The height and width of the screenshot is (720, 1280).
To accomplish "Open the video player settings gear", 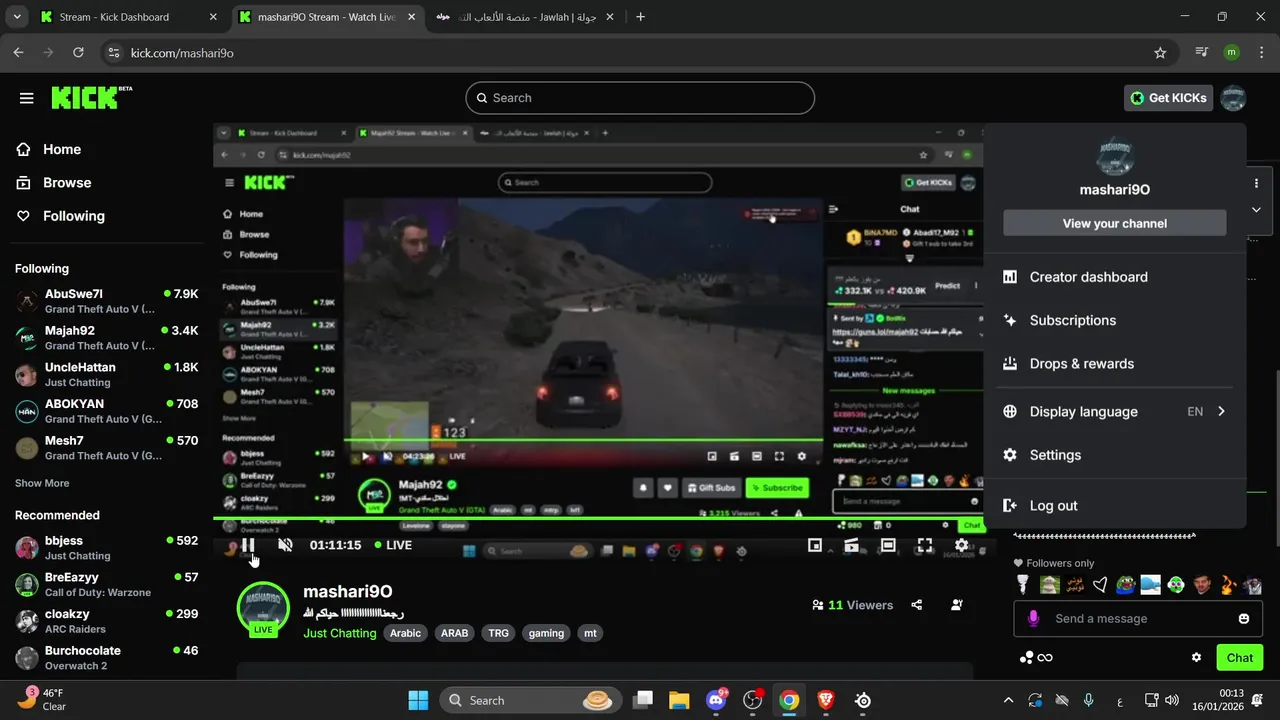I will tap(961, 545).
